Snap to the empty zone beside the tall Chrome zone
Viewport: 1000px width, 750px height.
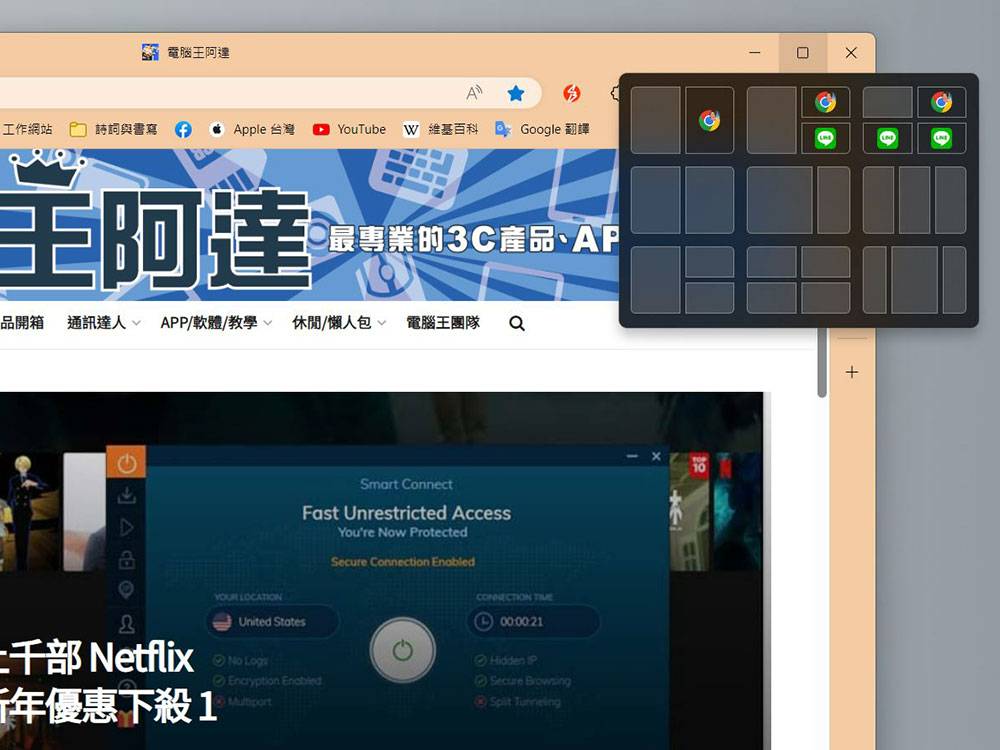(x=656, y=121)
